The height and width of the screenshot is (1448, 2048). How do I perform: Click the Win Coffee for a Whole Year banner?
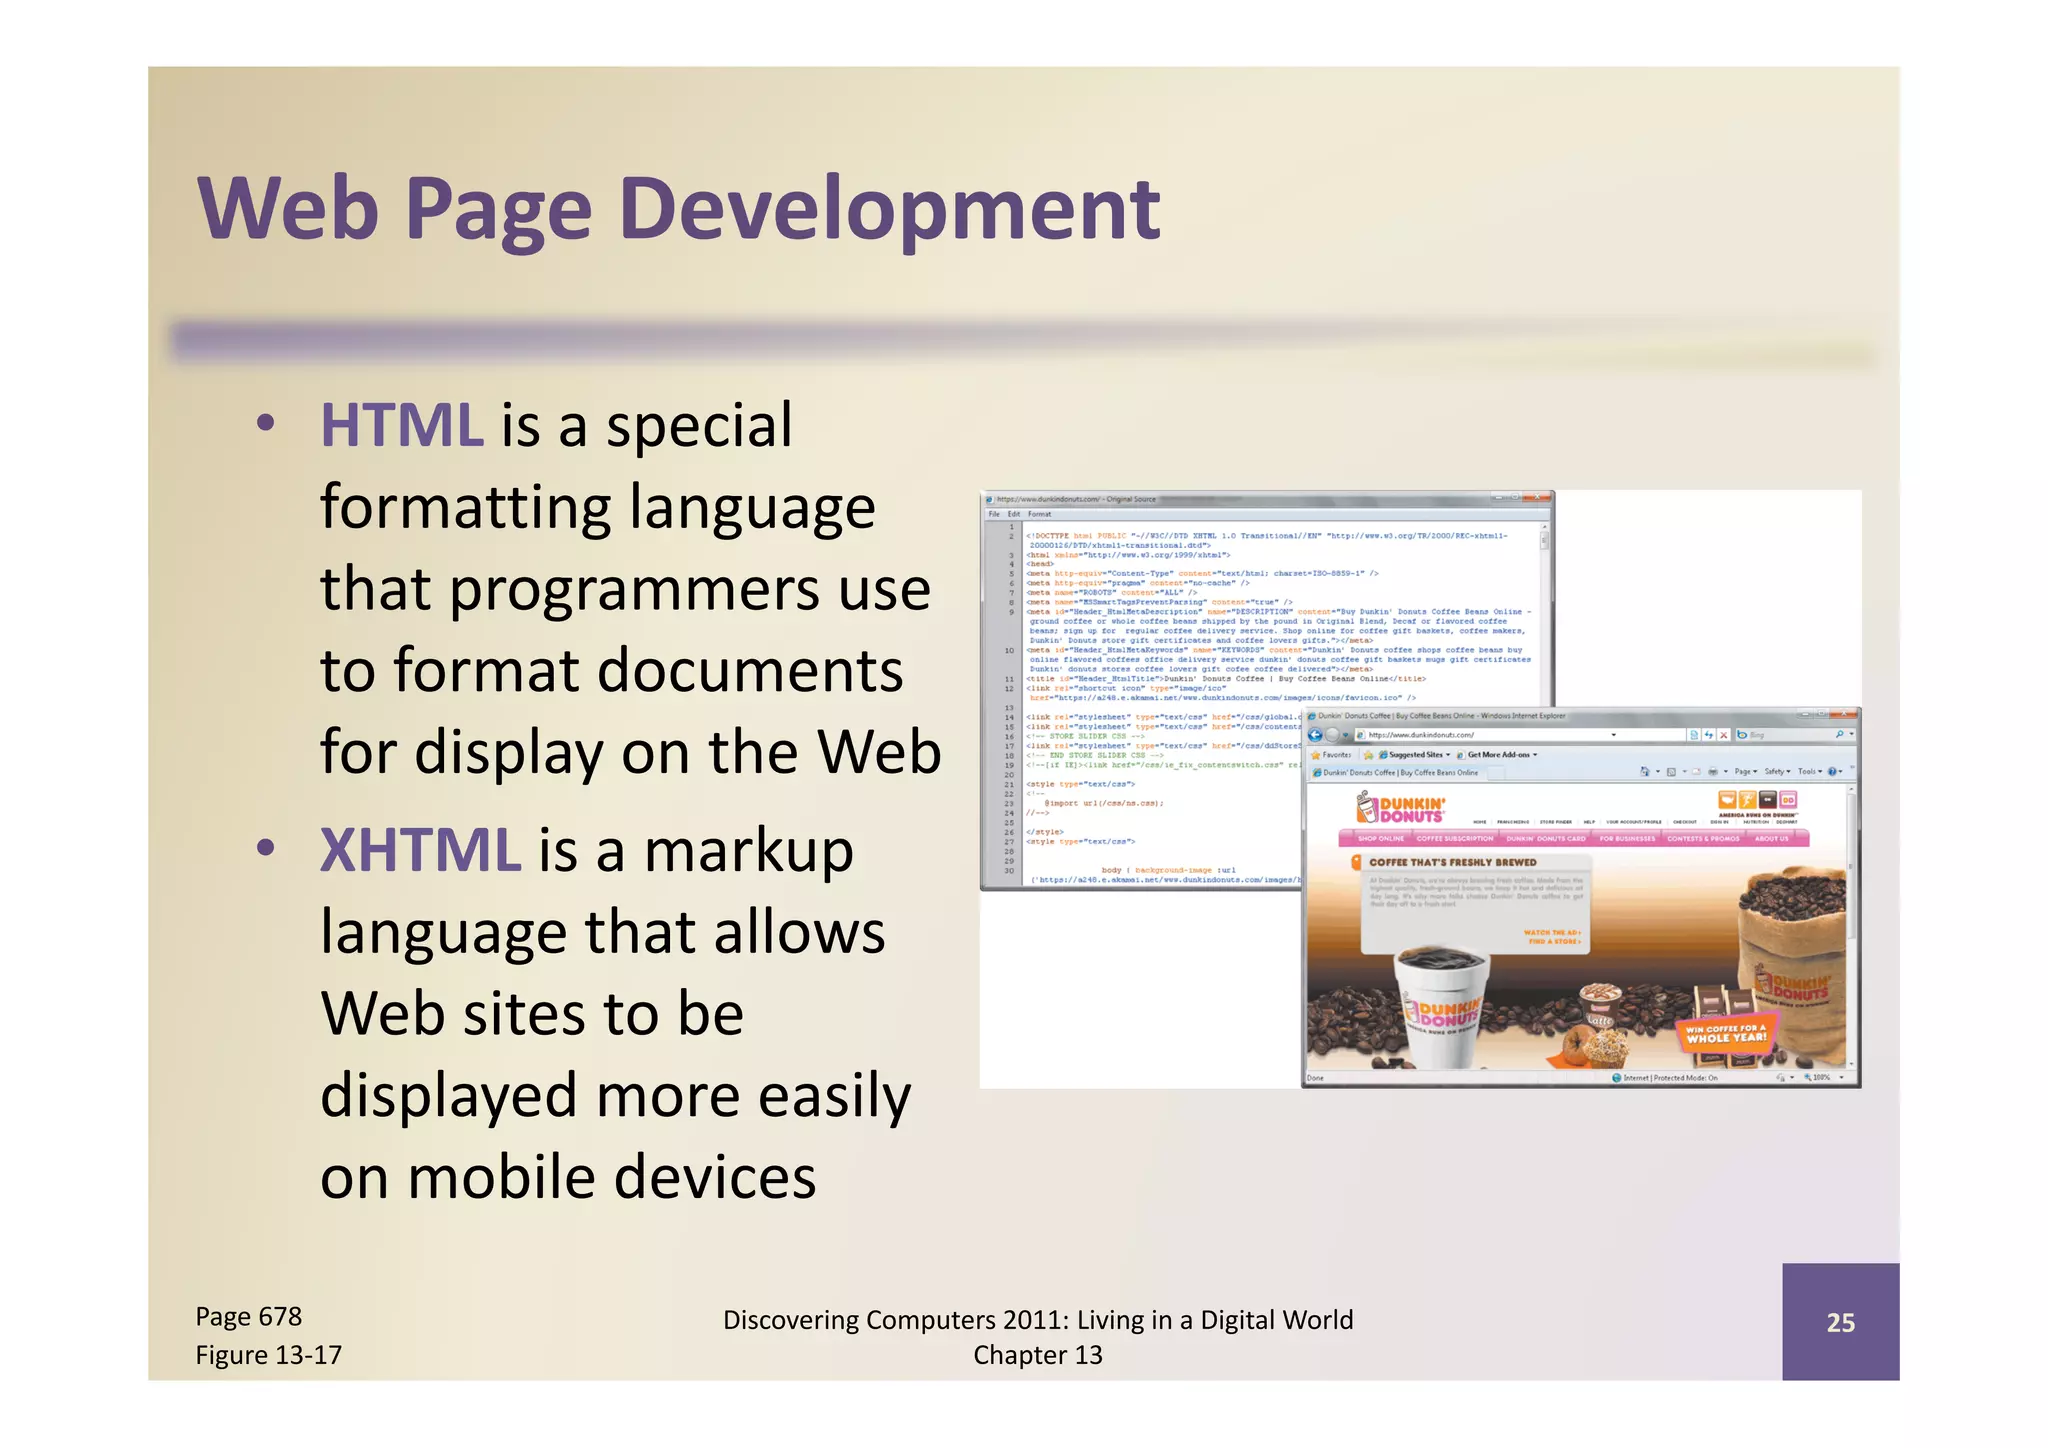tap(1727, 1034)
